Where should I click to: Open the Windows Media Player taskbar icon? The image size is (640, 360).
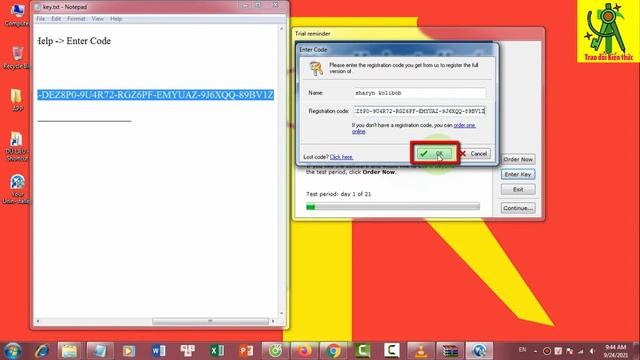129,351
